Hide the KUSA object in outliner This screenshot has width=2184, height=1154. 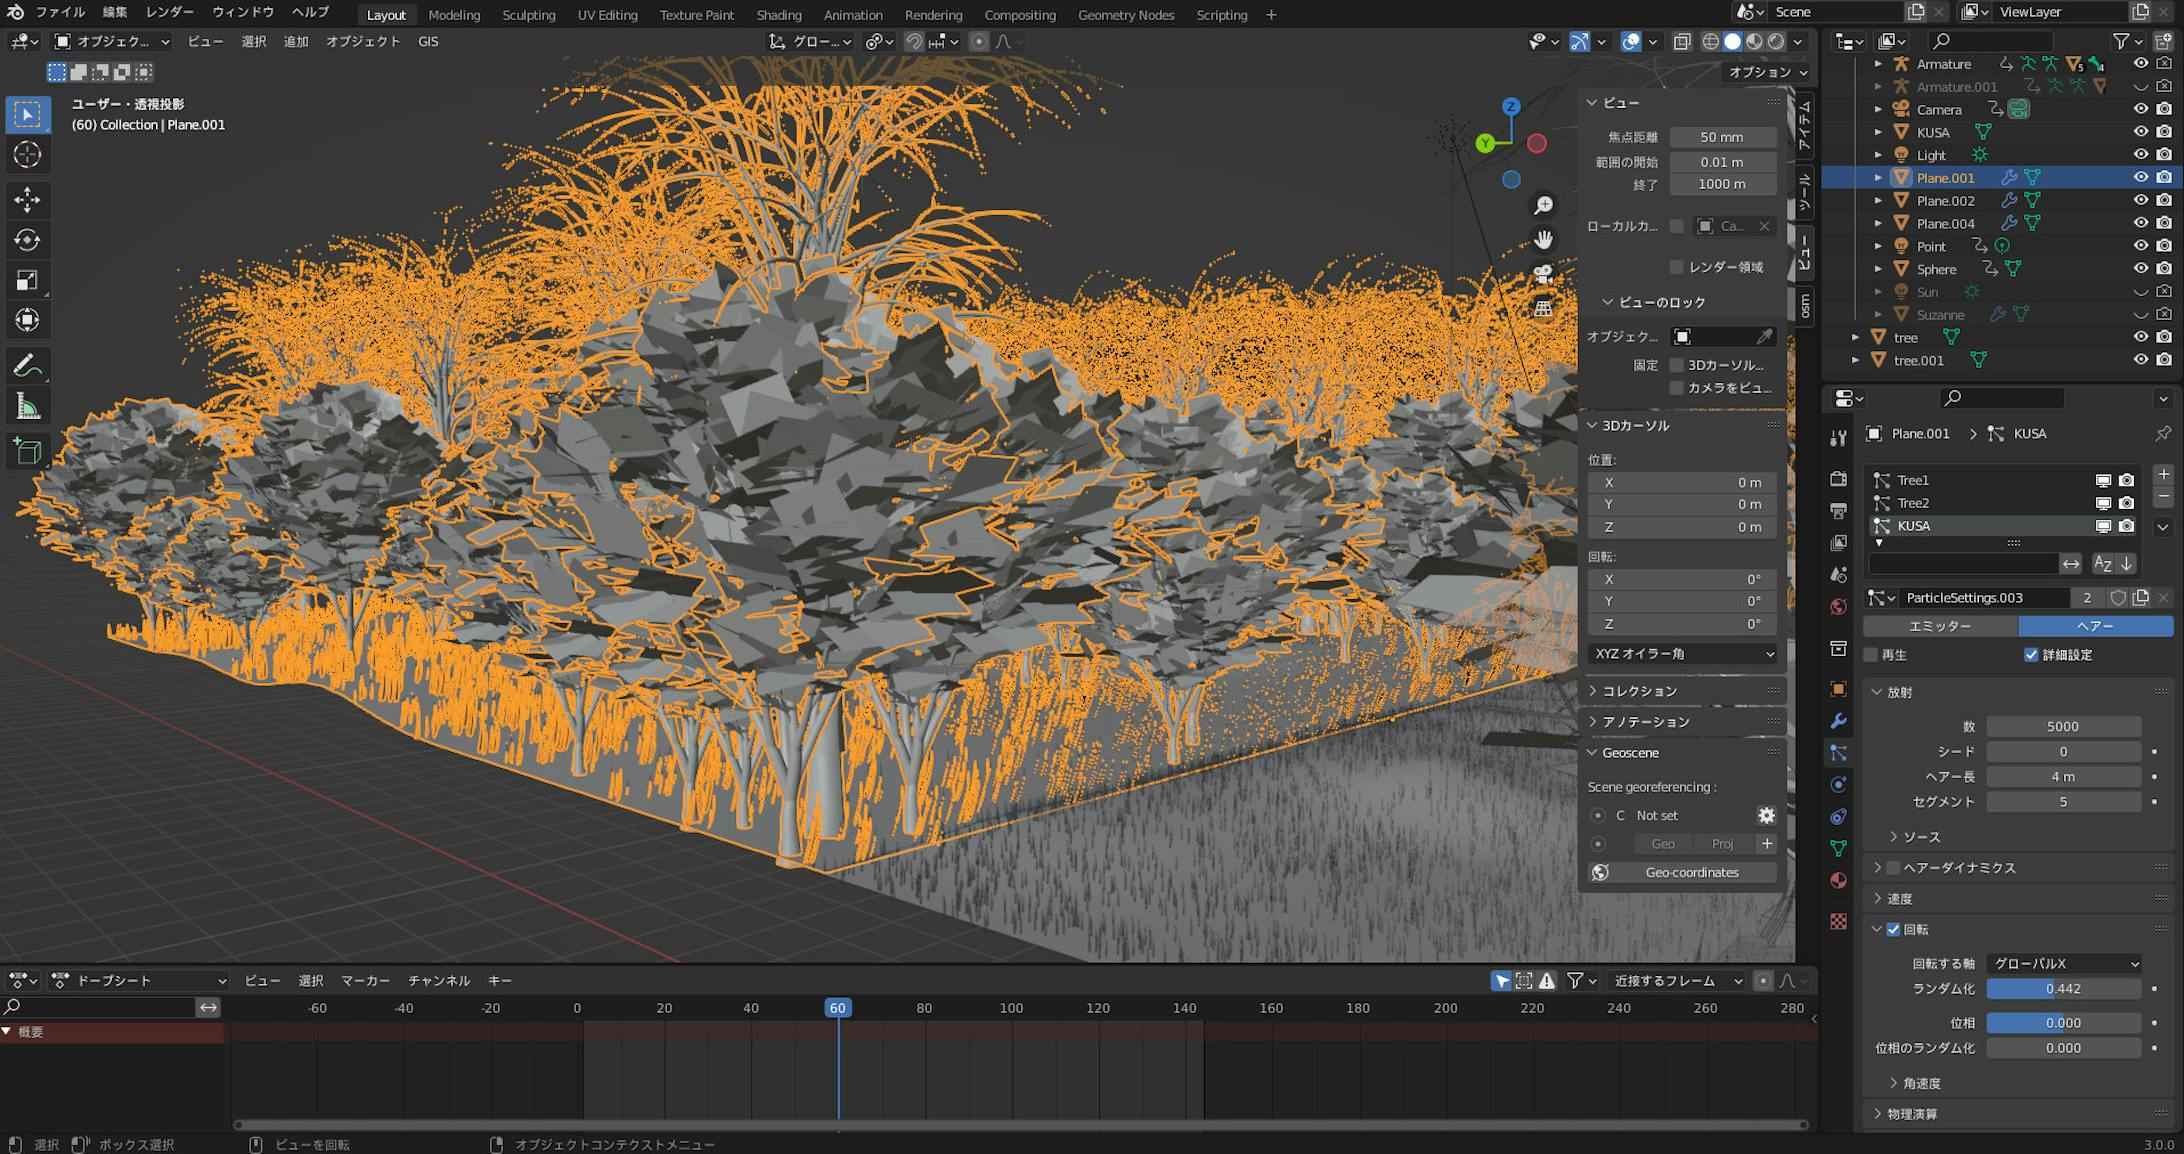[2140, 132]
